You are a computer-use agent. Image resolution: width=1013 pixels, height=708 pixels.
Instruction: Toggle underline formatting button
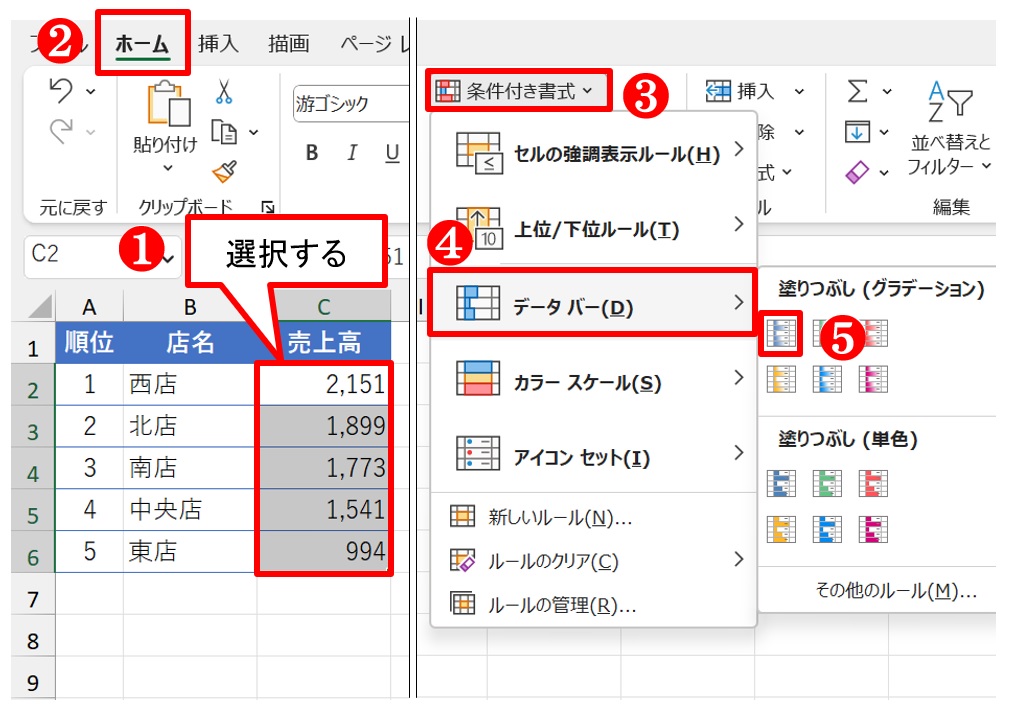point(392,153)
